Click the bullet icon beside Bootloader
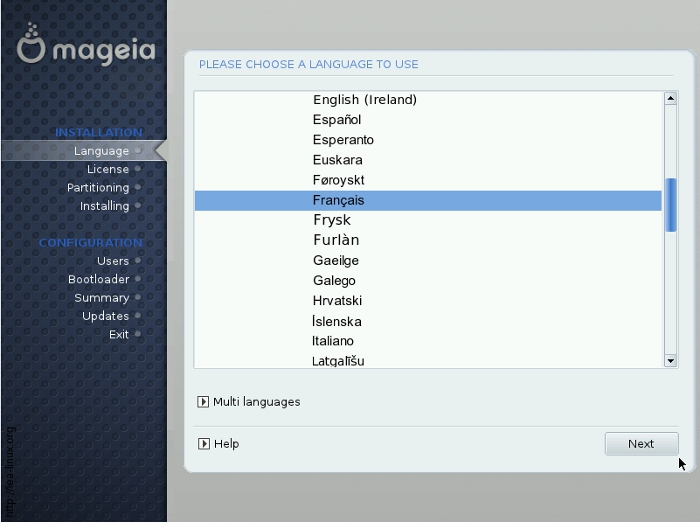The width and height of the screenshot is (700, 522). 138,279
